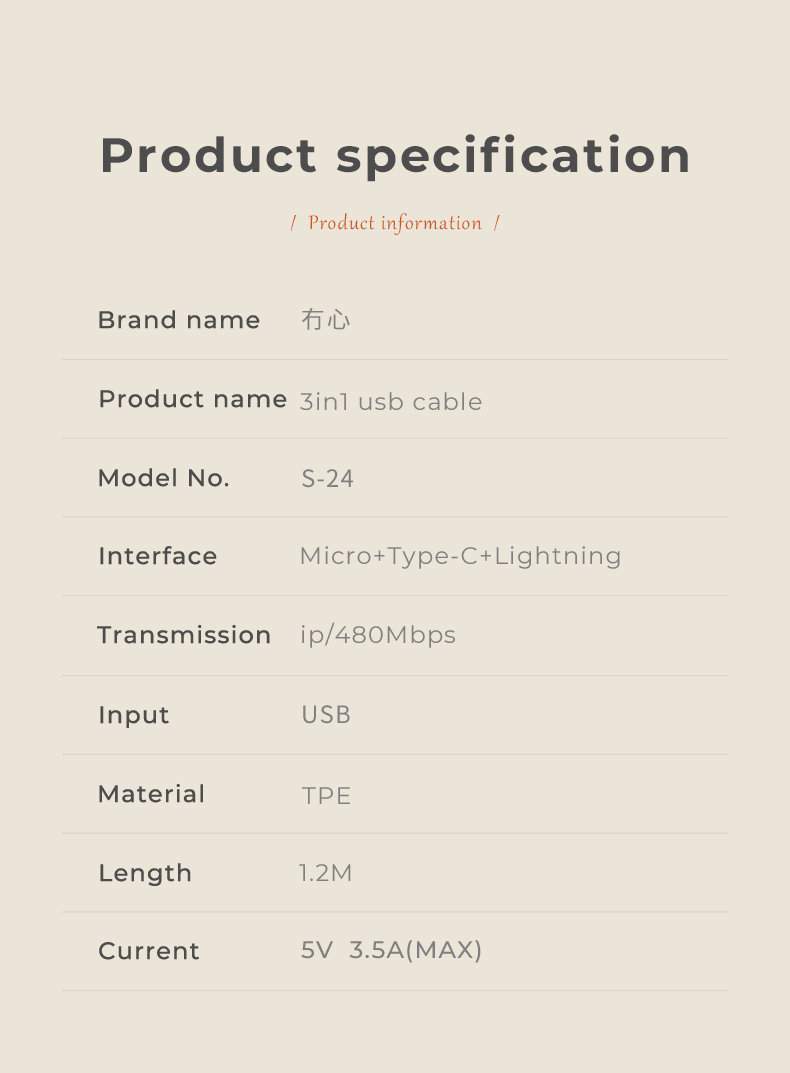Select the Product information subtitle
The height and width of the screenshot is (1073, 790).
[395, 223]
